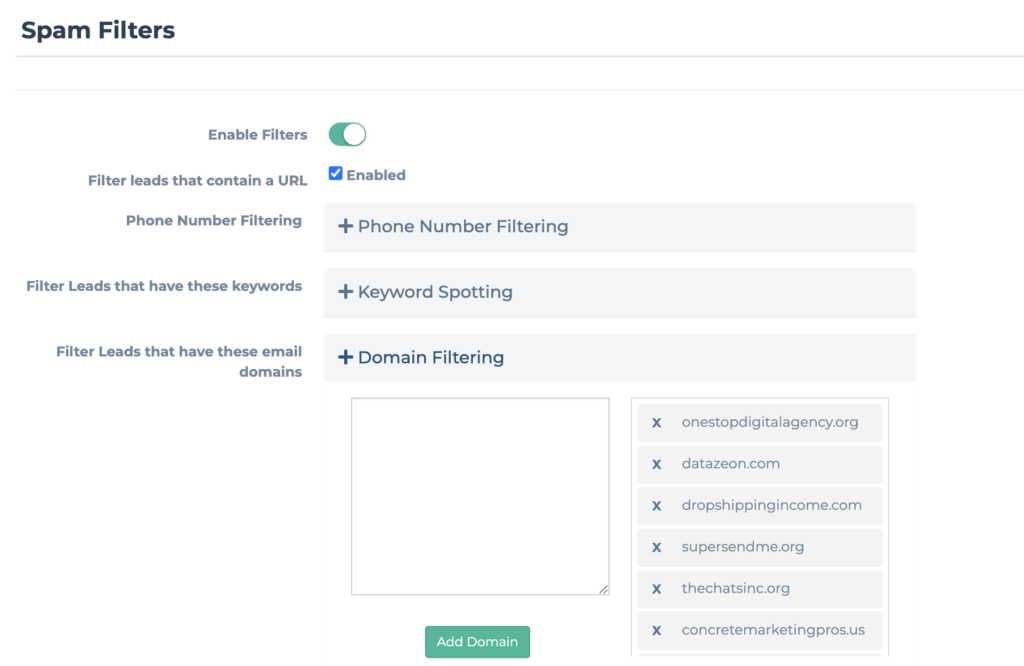Click inside the domain entry text area
Screen dimensions: 1024x666
pyautogui.click(x=479, y=495)
